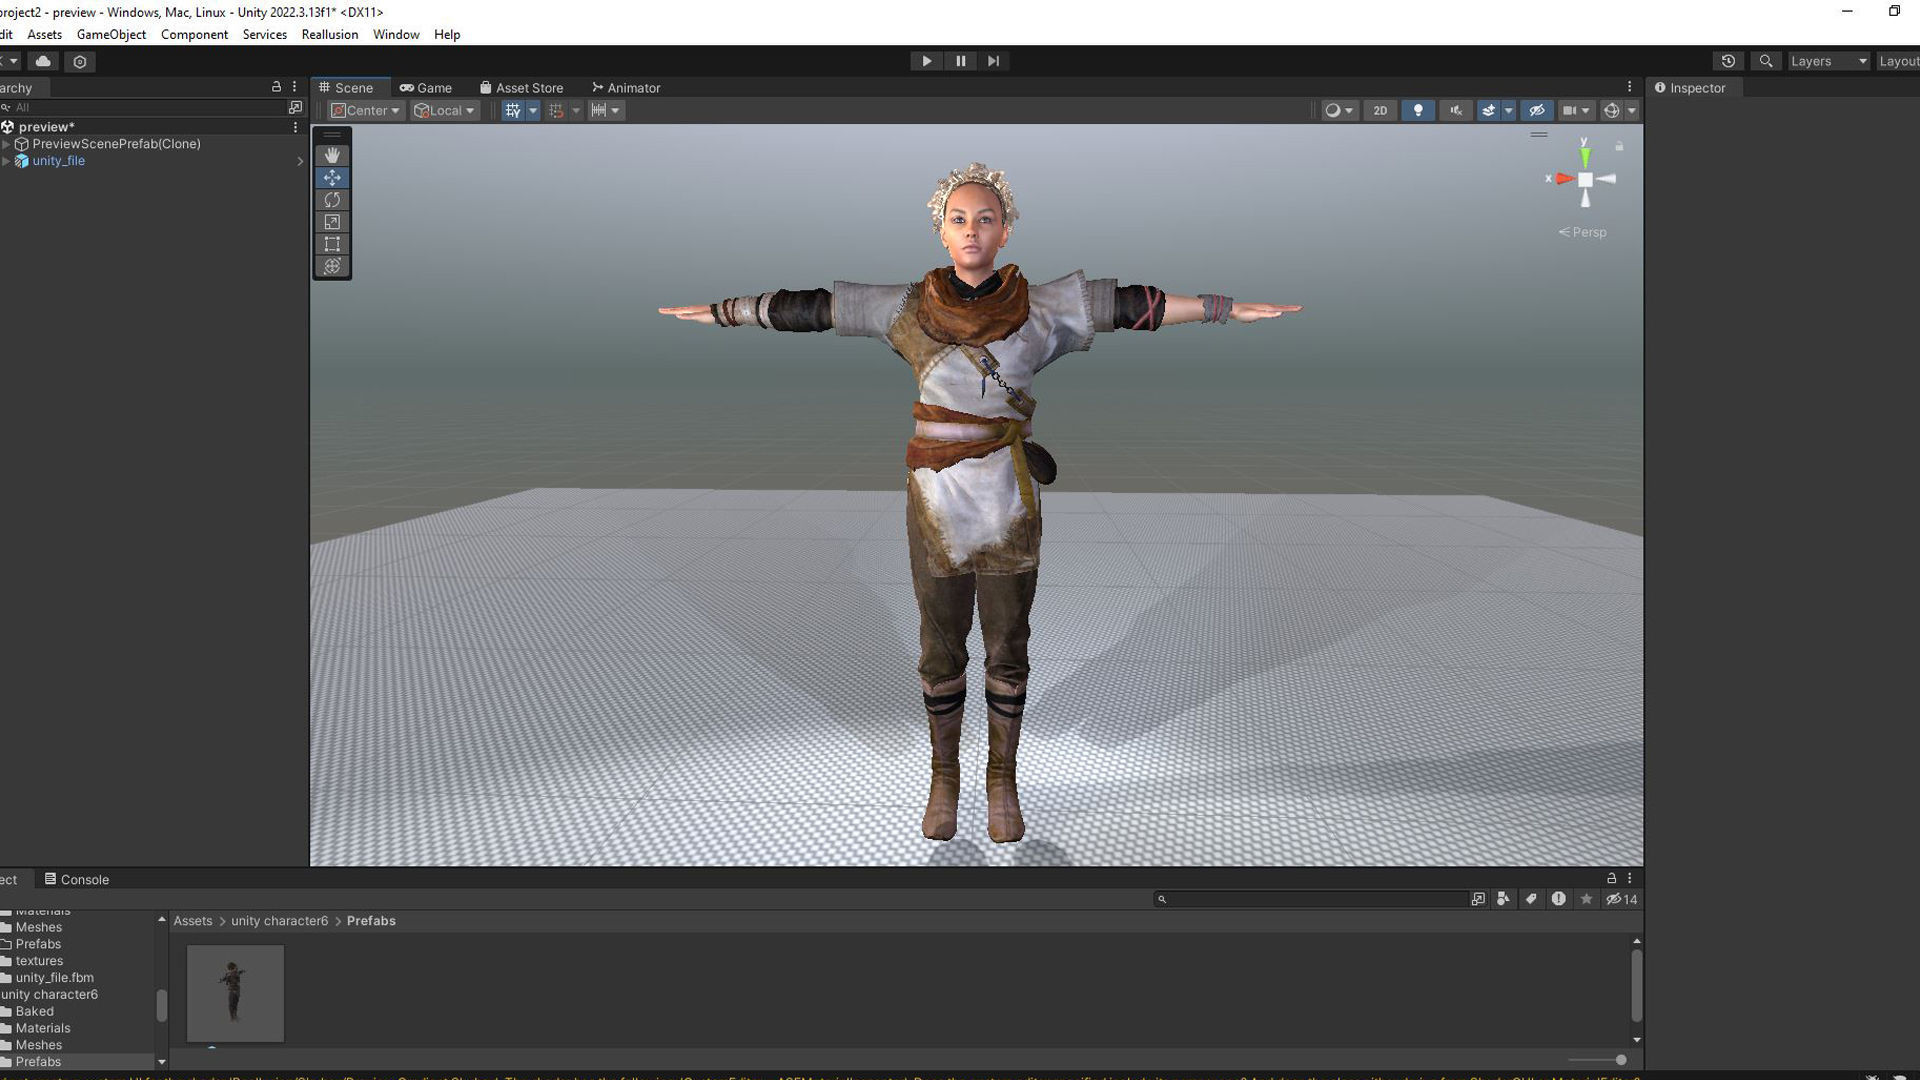Click the Project panel open-in-search icon
Image resolution: width=1920 pixels, height=1080 pixels.
pyautogui.click(x=1478, y=899)
